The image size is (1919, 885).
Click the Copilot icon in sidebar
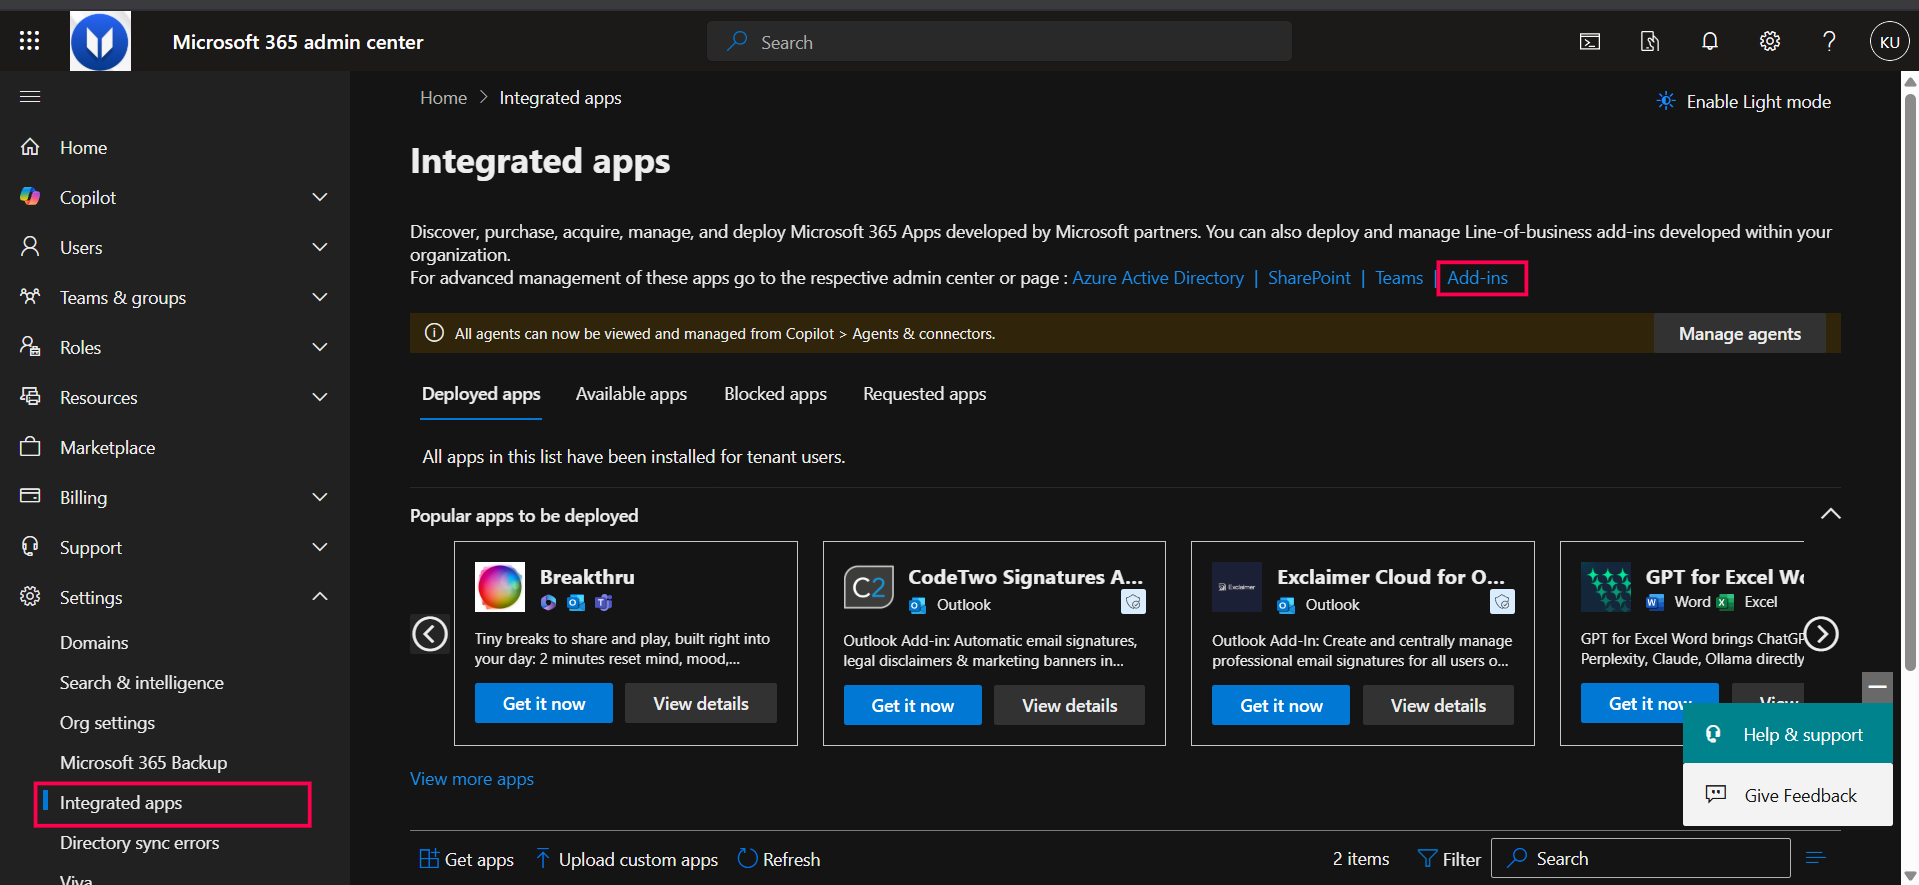coord(30,196)
